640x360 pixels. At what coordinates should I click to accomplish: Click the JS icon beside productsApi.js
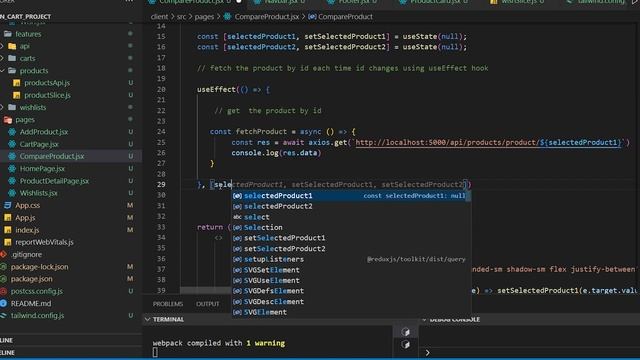17,83
